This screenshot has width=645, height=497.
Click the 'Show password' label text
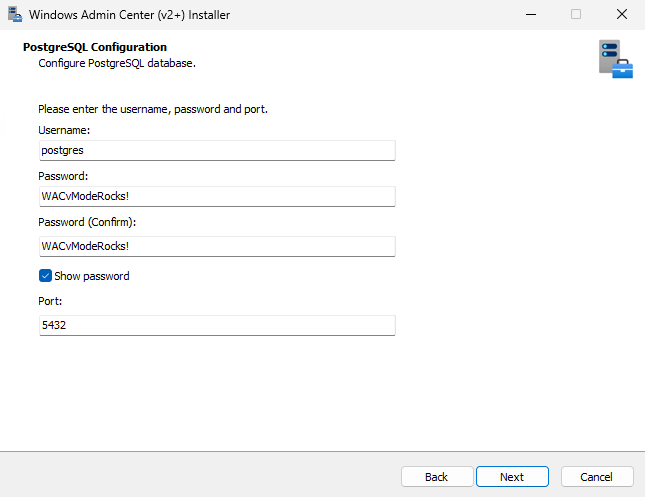pos(92,276)
